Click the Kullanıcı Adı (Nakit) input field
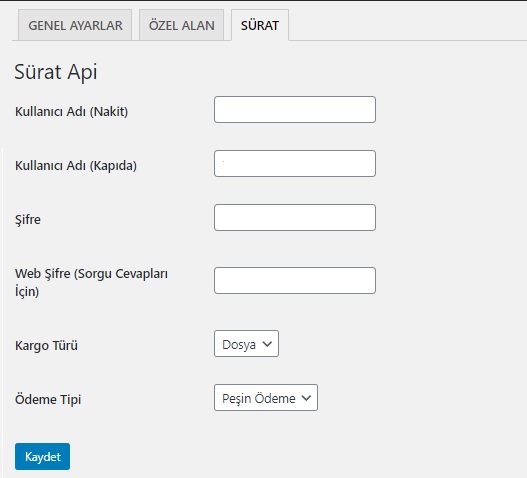 click(295, 110)
